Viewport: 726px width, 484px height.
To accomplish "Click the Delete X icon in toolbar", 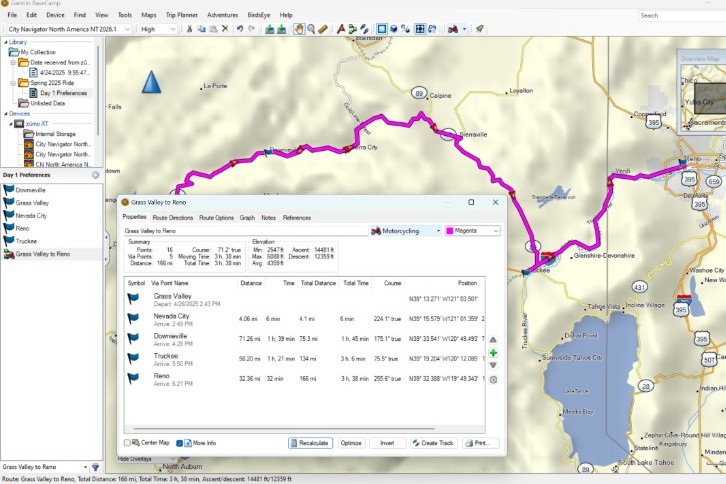I will point(225,29).
